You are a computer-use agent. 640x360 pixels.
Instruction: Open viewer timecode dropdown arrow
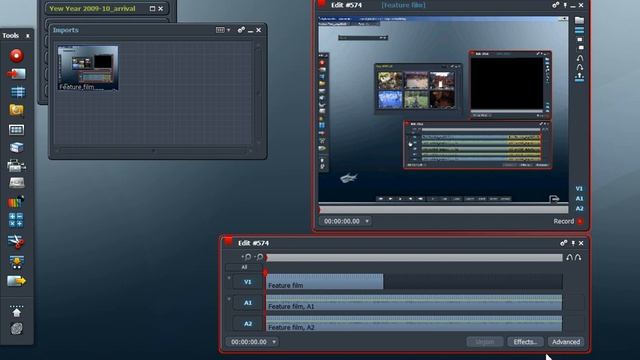pyautogui.click(x=367, y=221)
